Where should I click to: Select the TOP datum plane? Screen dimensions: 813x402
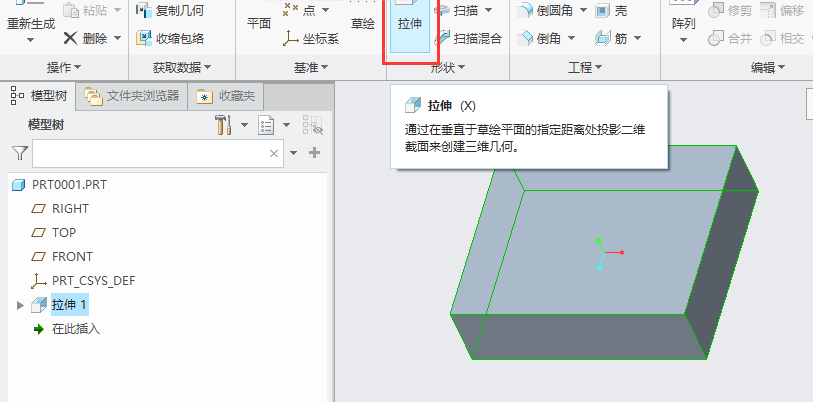click(53, 232)
